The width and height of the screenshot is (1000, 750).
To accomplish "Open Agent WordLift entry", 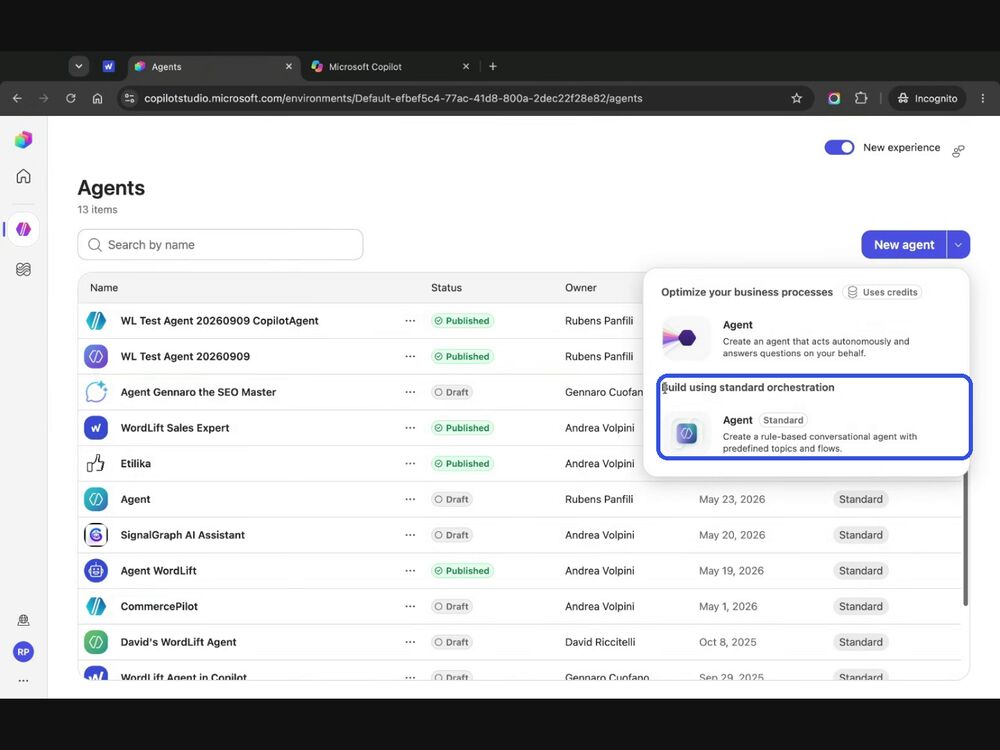I will [158, 571].
